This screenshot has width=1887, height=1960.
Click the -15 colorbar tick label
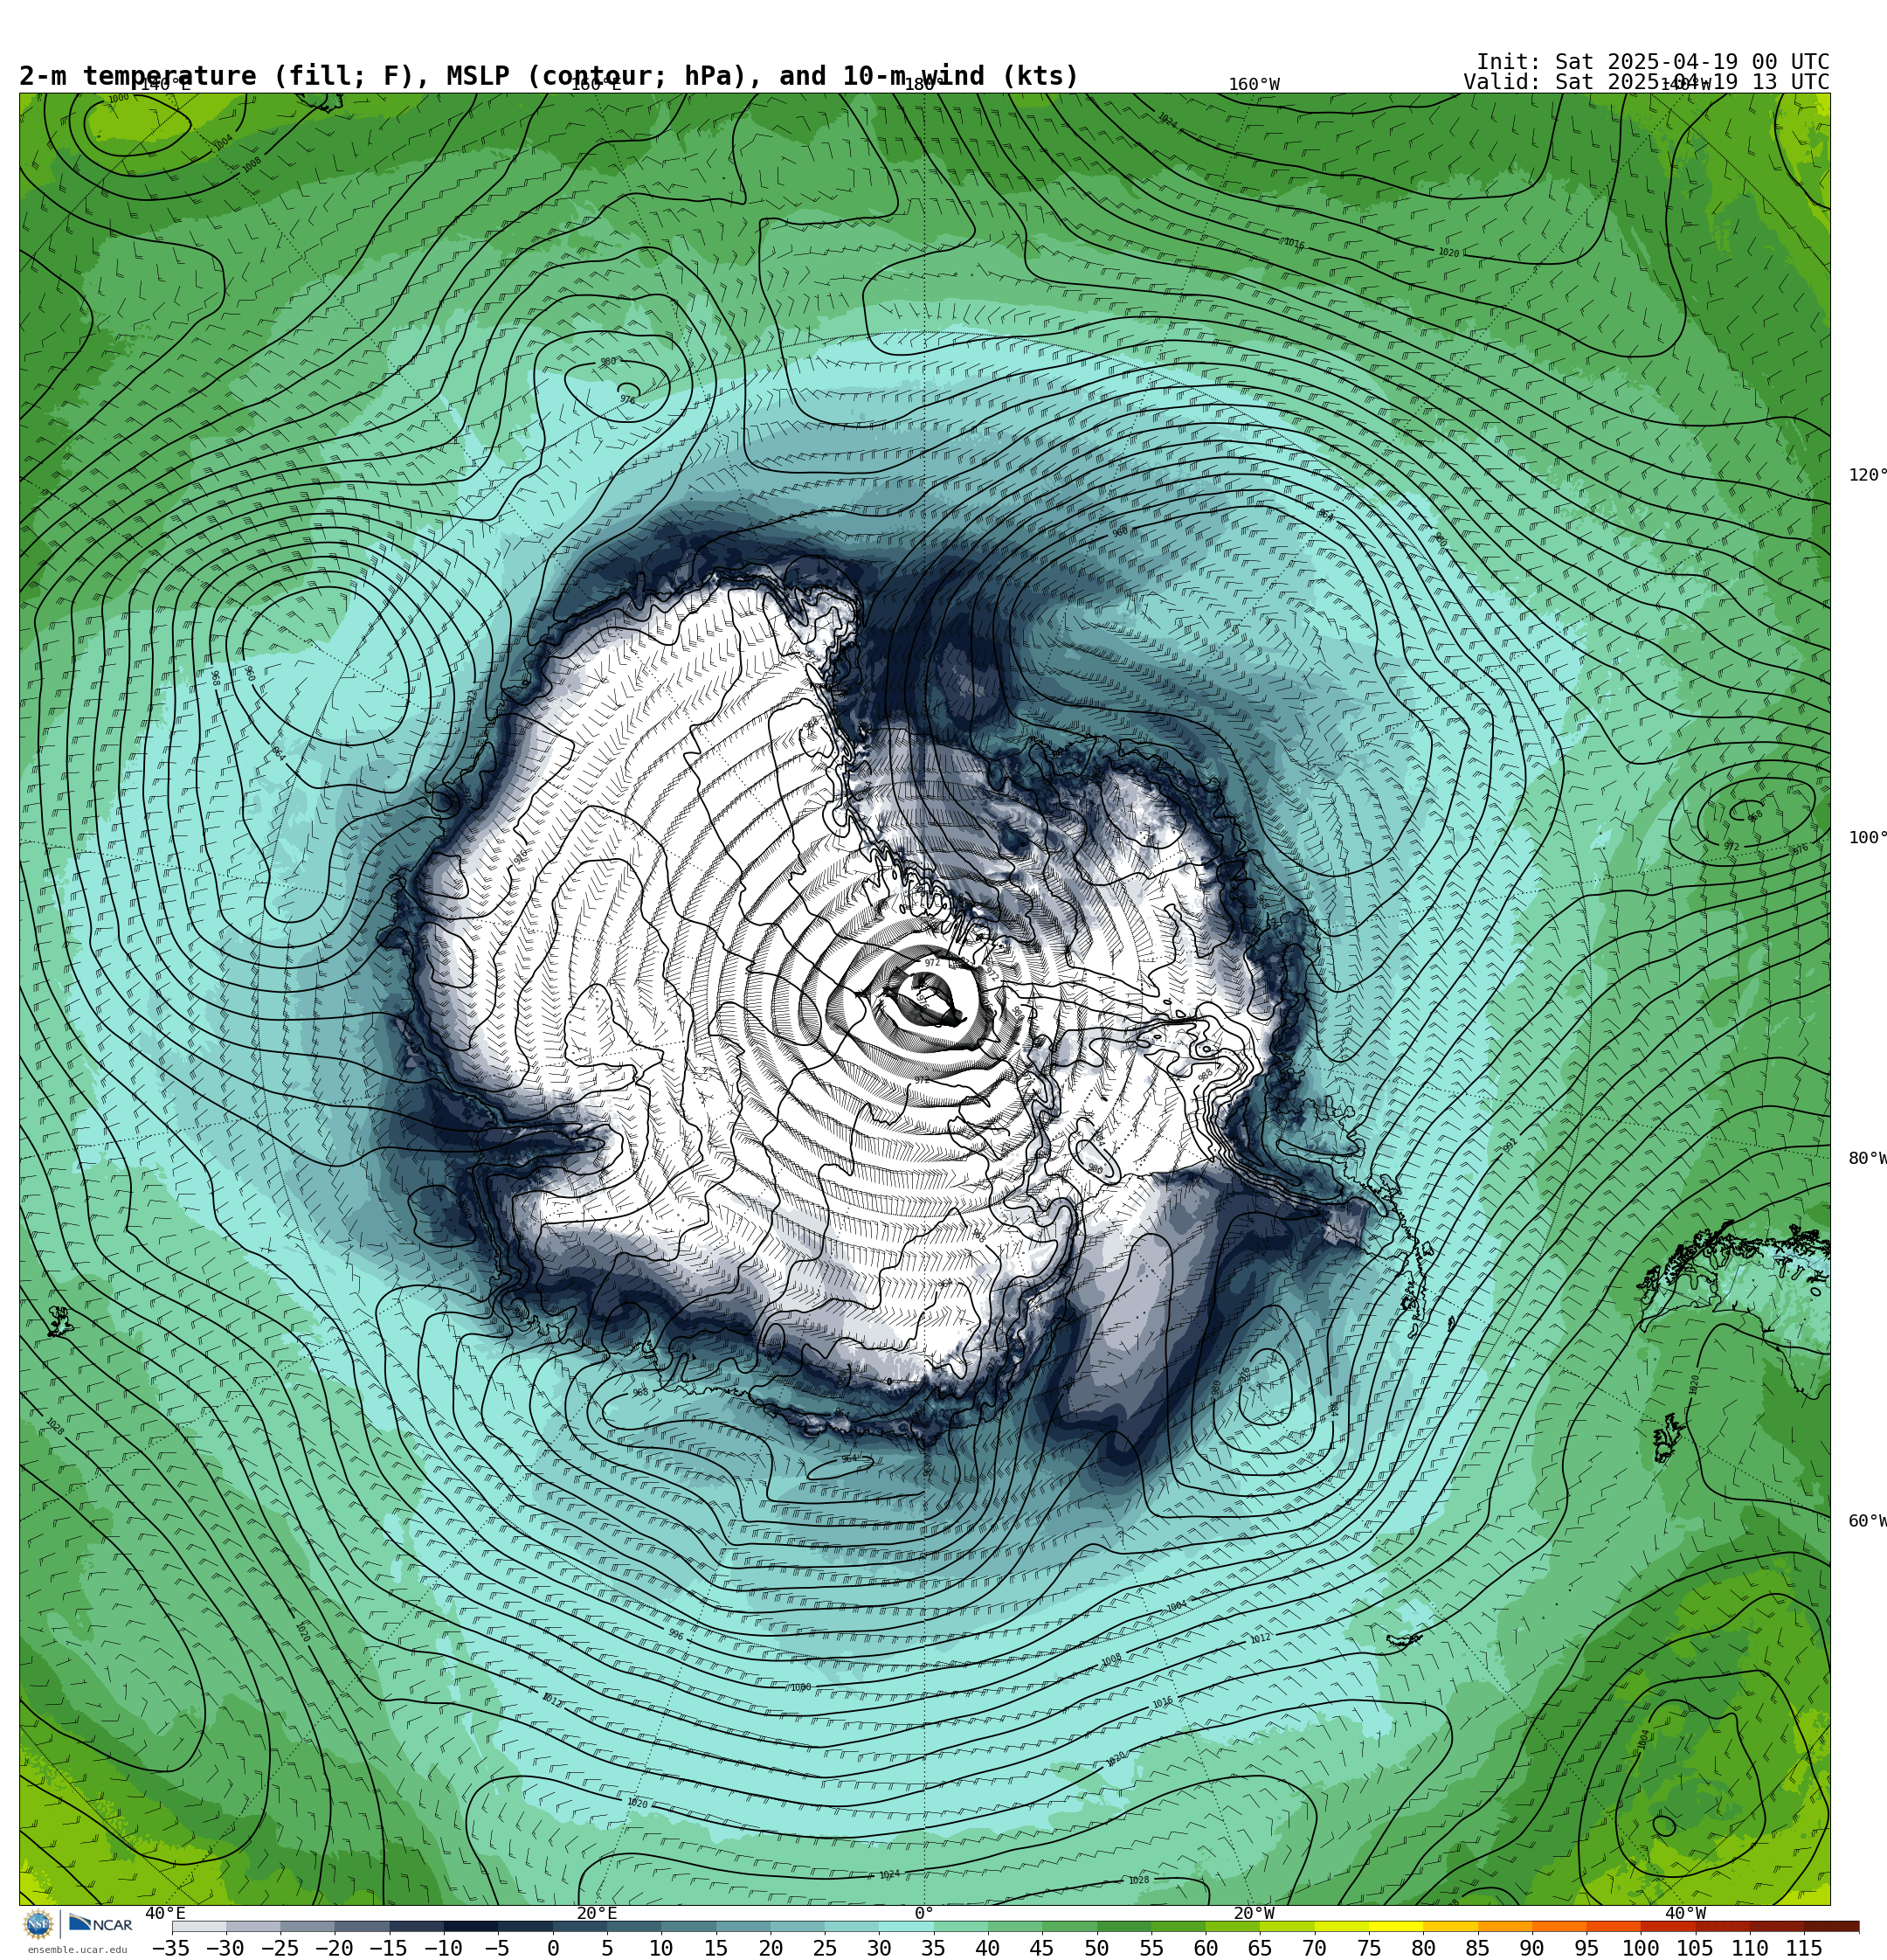pos(388,1949)
